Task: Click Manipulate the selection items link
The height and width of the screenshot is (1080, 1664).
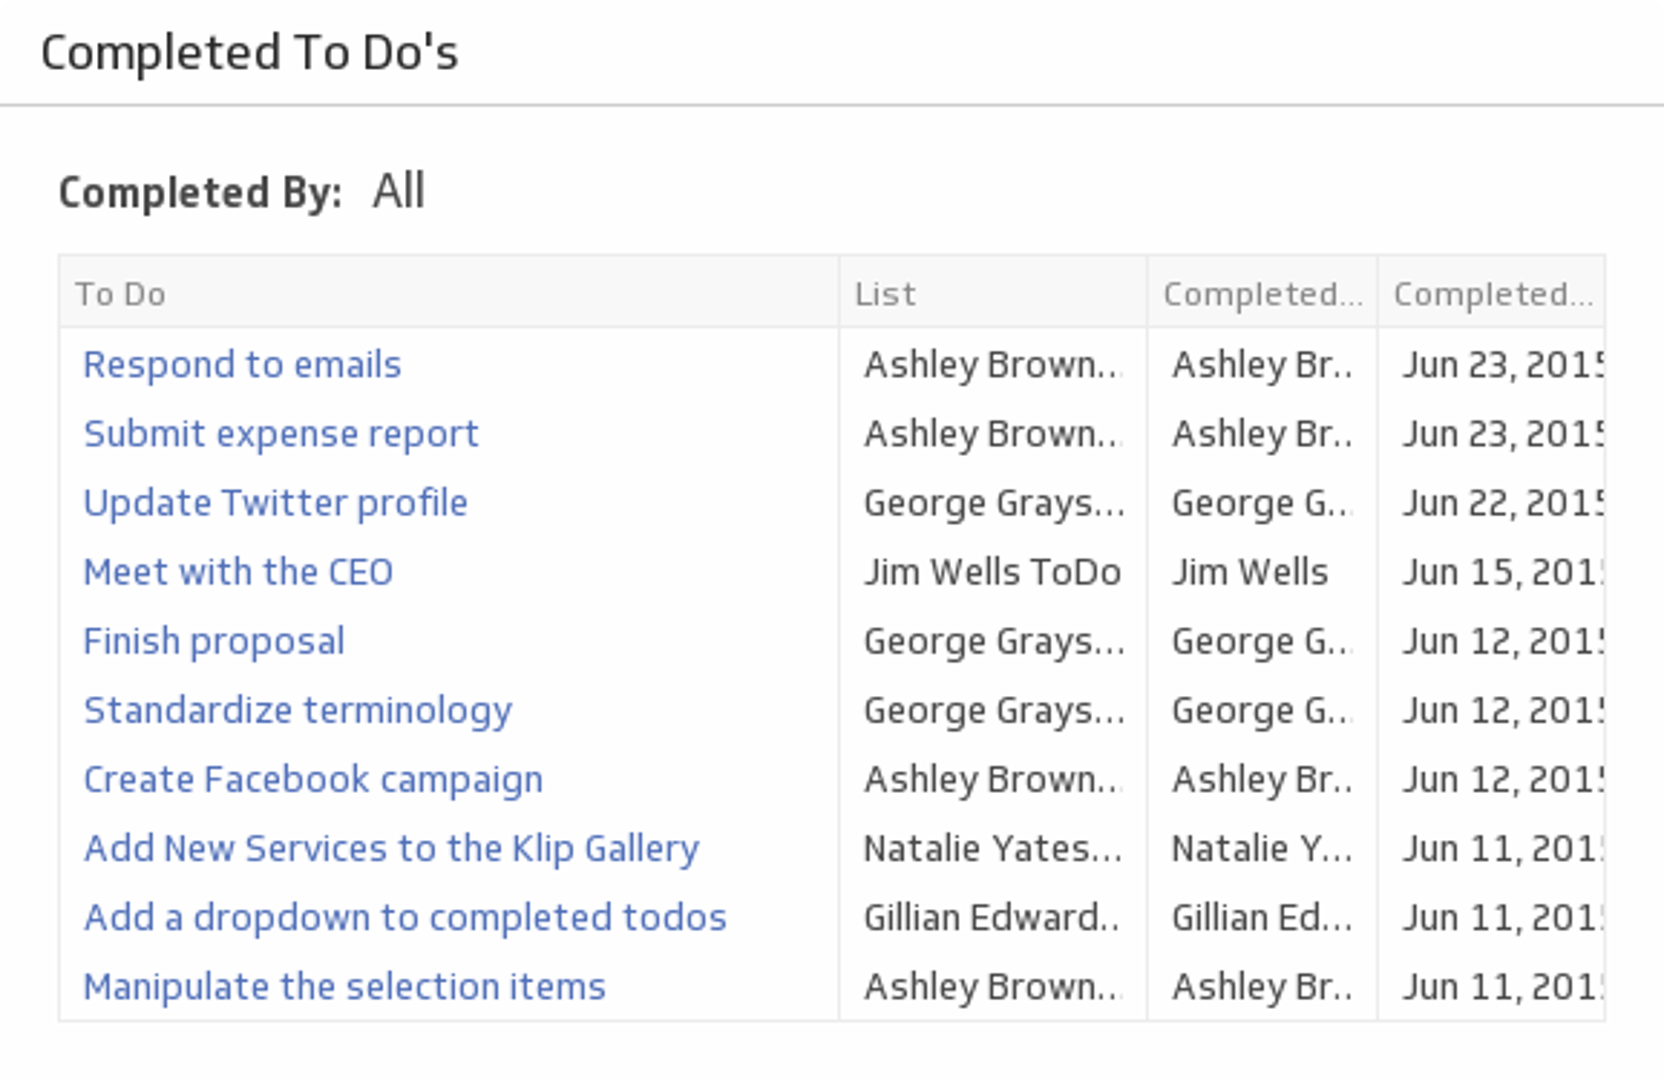Action: 344,986
